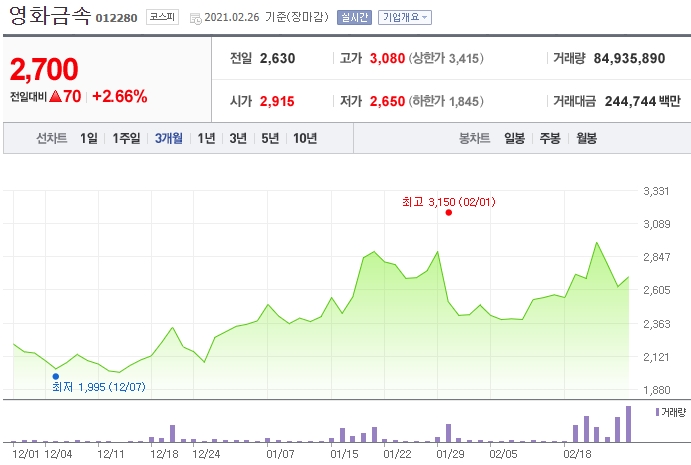Image resolution: width=691 pixels, height=465 pixels.
Task: Click the 01/07 date axis label
Action: 280,454
